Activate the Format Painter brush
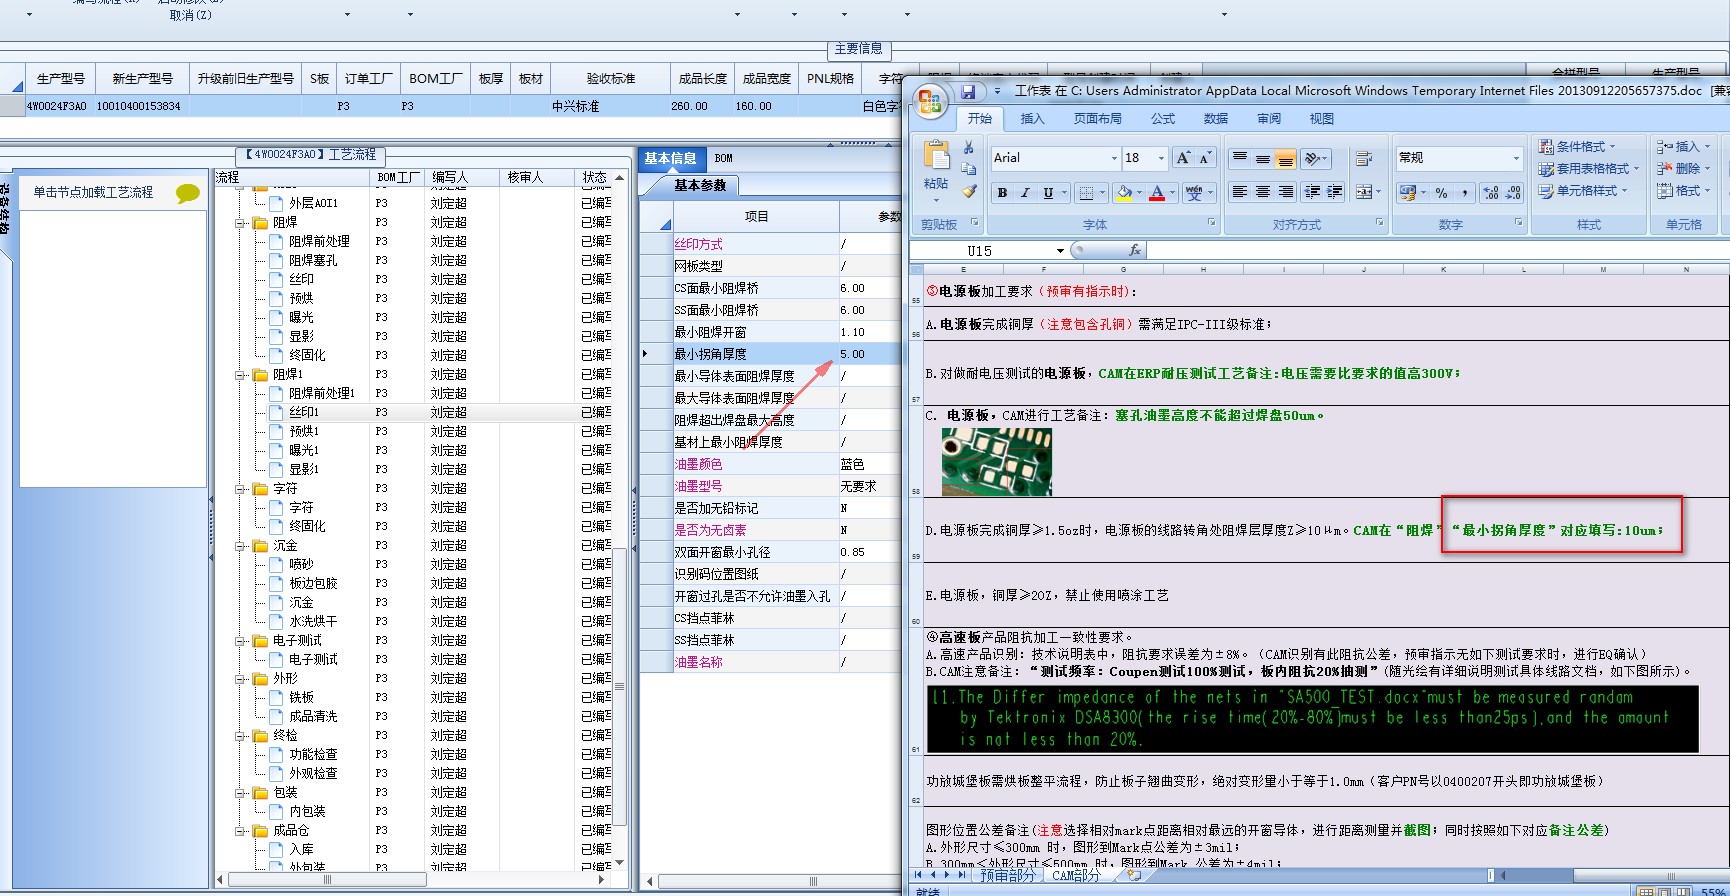The width and height of the screenshot is (1730, 896). pos(968,191)
